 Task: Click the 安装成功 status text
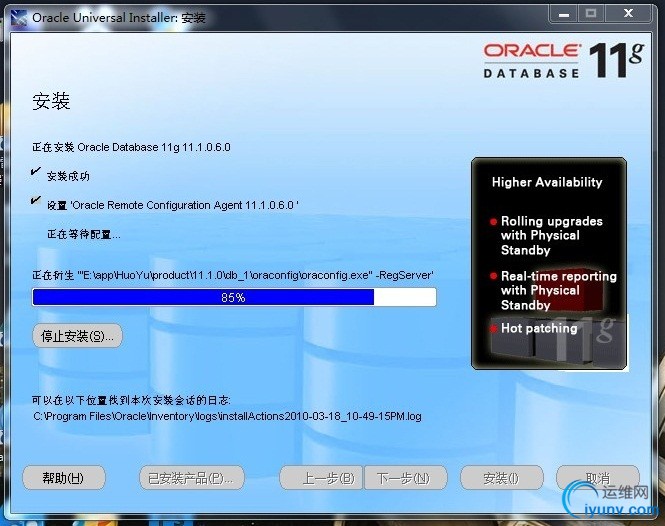point(68,176)
